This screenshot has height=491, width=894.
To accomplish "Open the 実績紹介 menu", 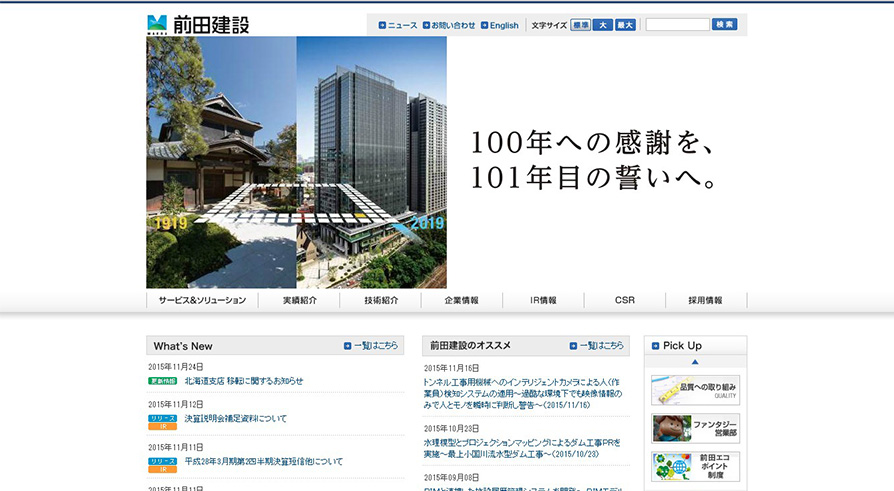I will pos(299,300).
